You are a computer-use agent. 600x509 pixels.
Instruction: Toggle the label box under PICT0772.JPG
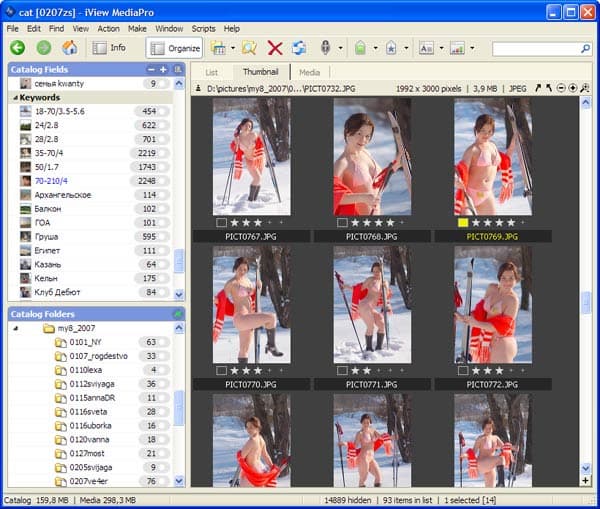pyautogui.click(x=463, y=370)
